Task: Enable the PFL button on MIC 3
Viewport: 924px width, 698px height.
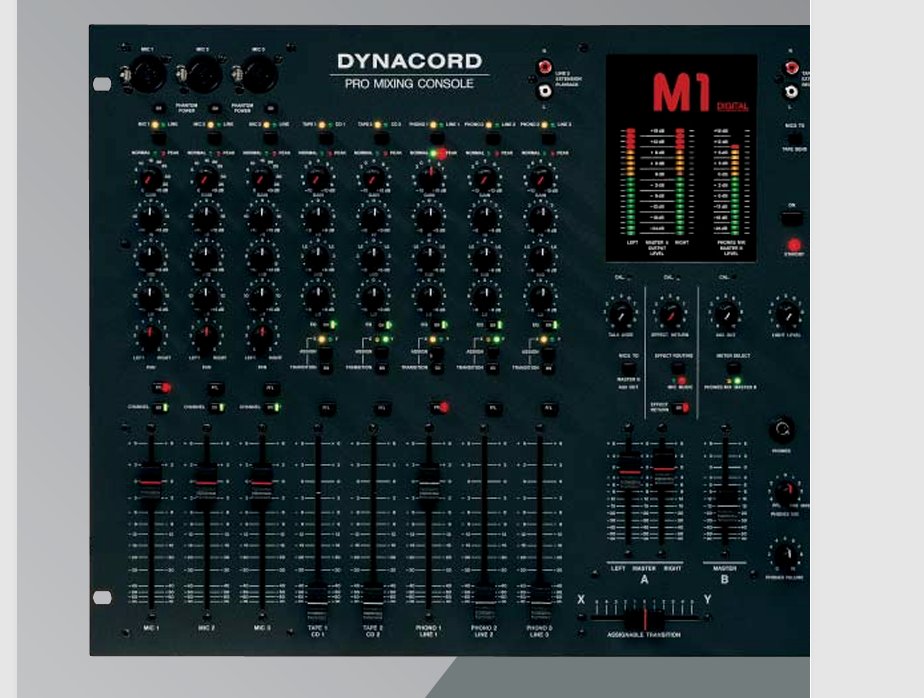Action: coord(271,388)
